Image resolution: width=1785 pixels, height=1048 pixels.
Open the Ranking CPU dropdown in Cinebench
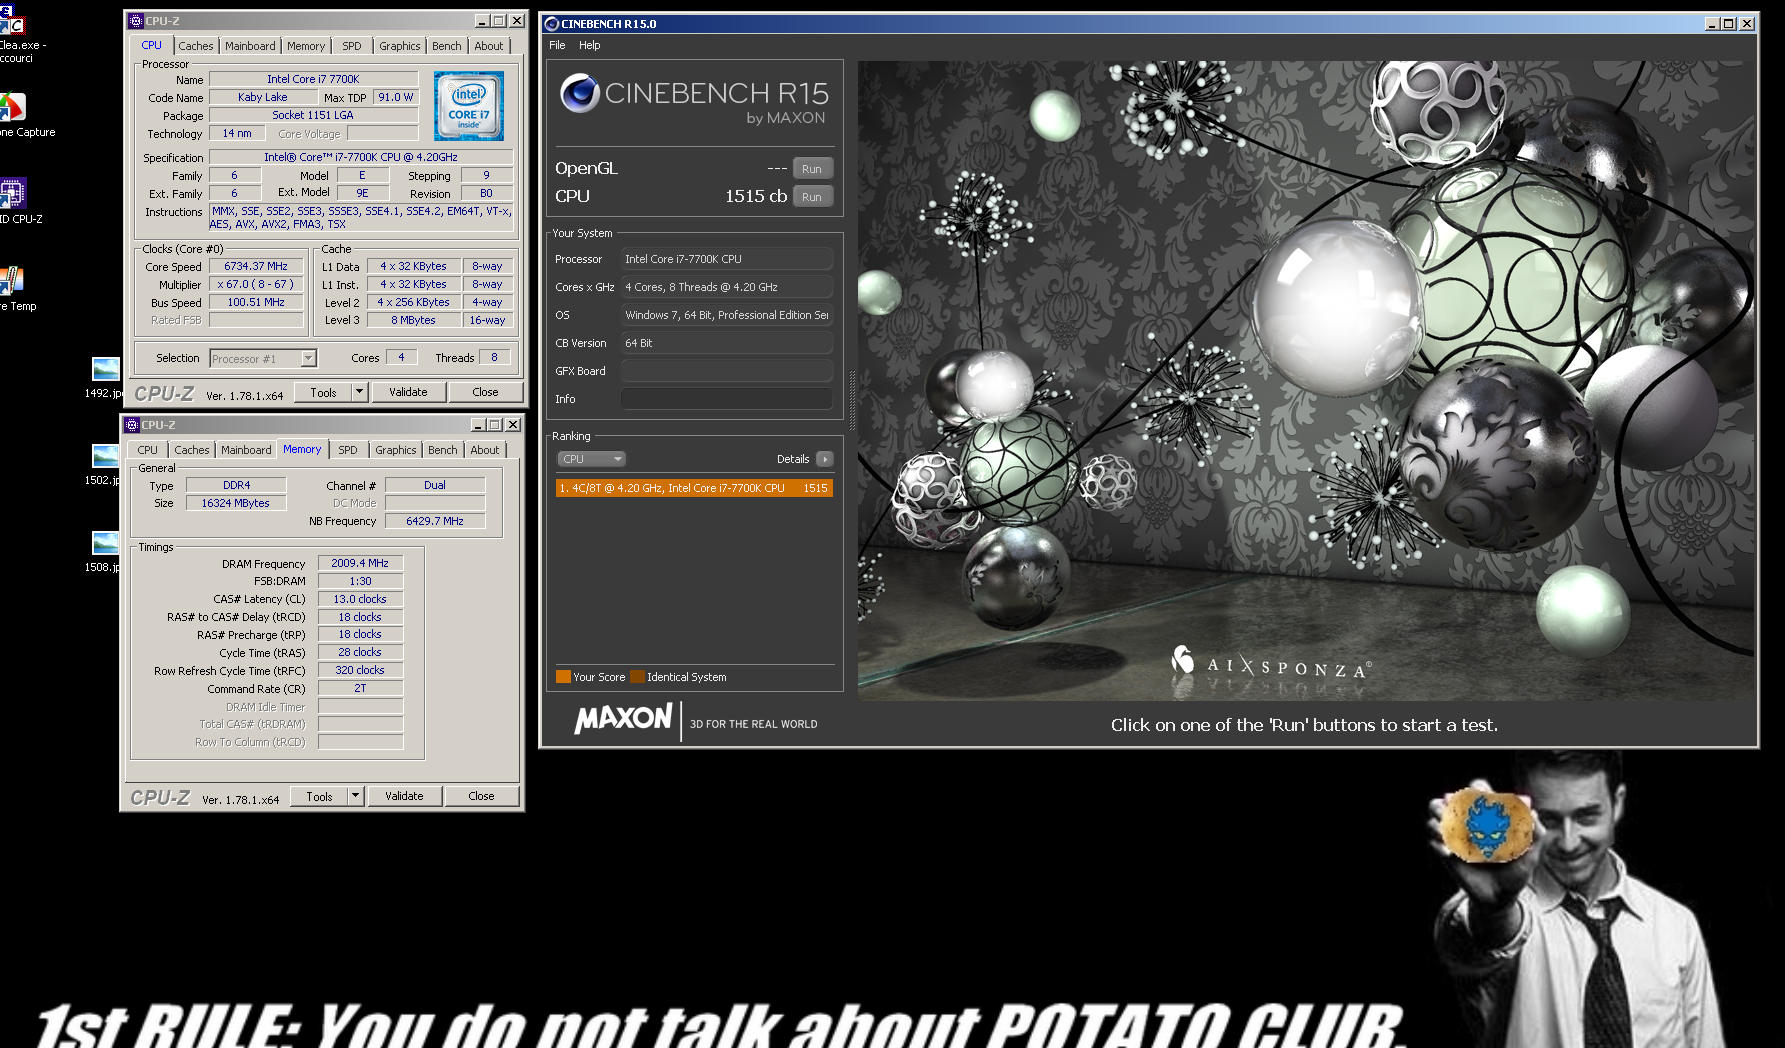[591, 459]
